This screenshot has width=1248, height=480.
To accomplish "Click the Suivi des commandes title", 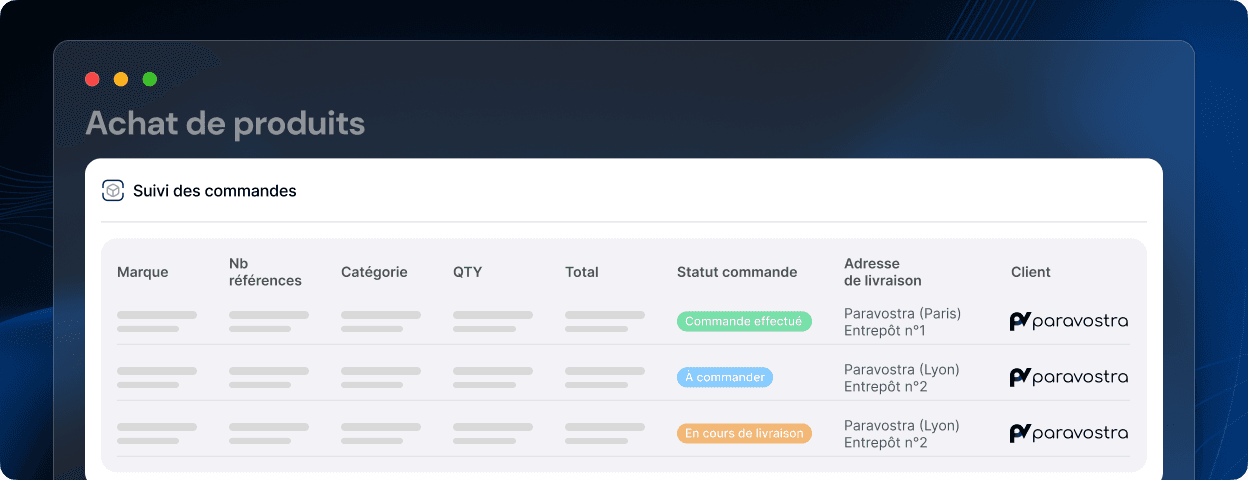I will [x=215, y=191].
